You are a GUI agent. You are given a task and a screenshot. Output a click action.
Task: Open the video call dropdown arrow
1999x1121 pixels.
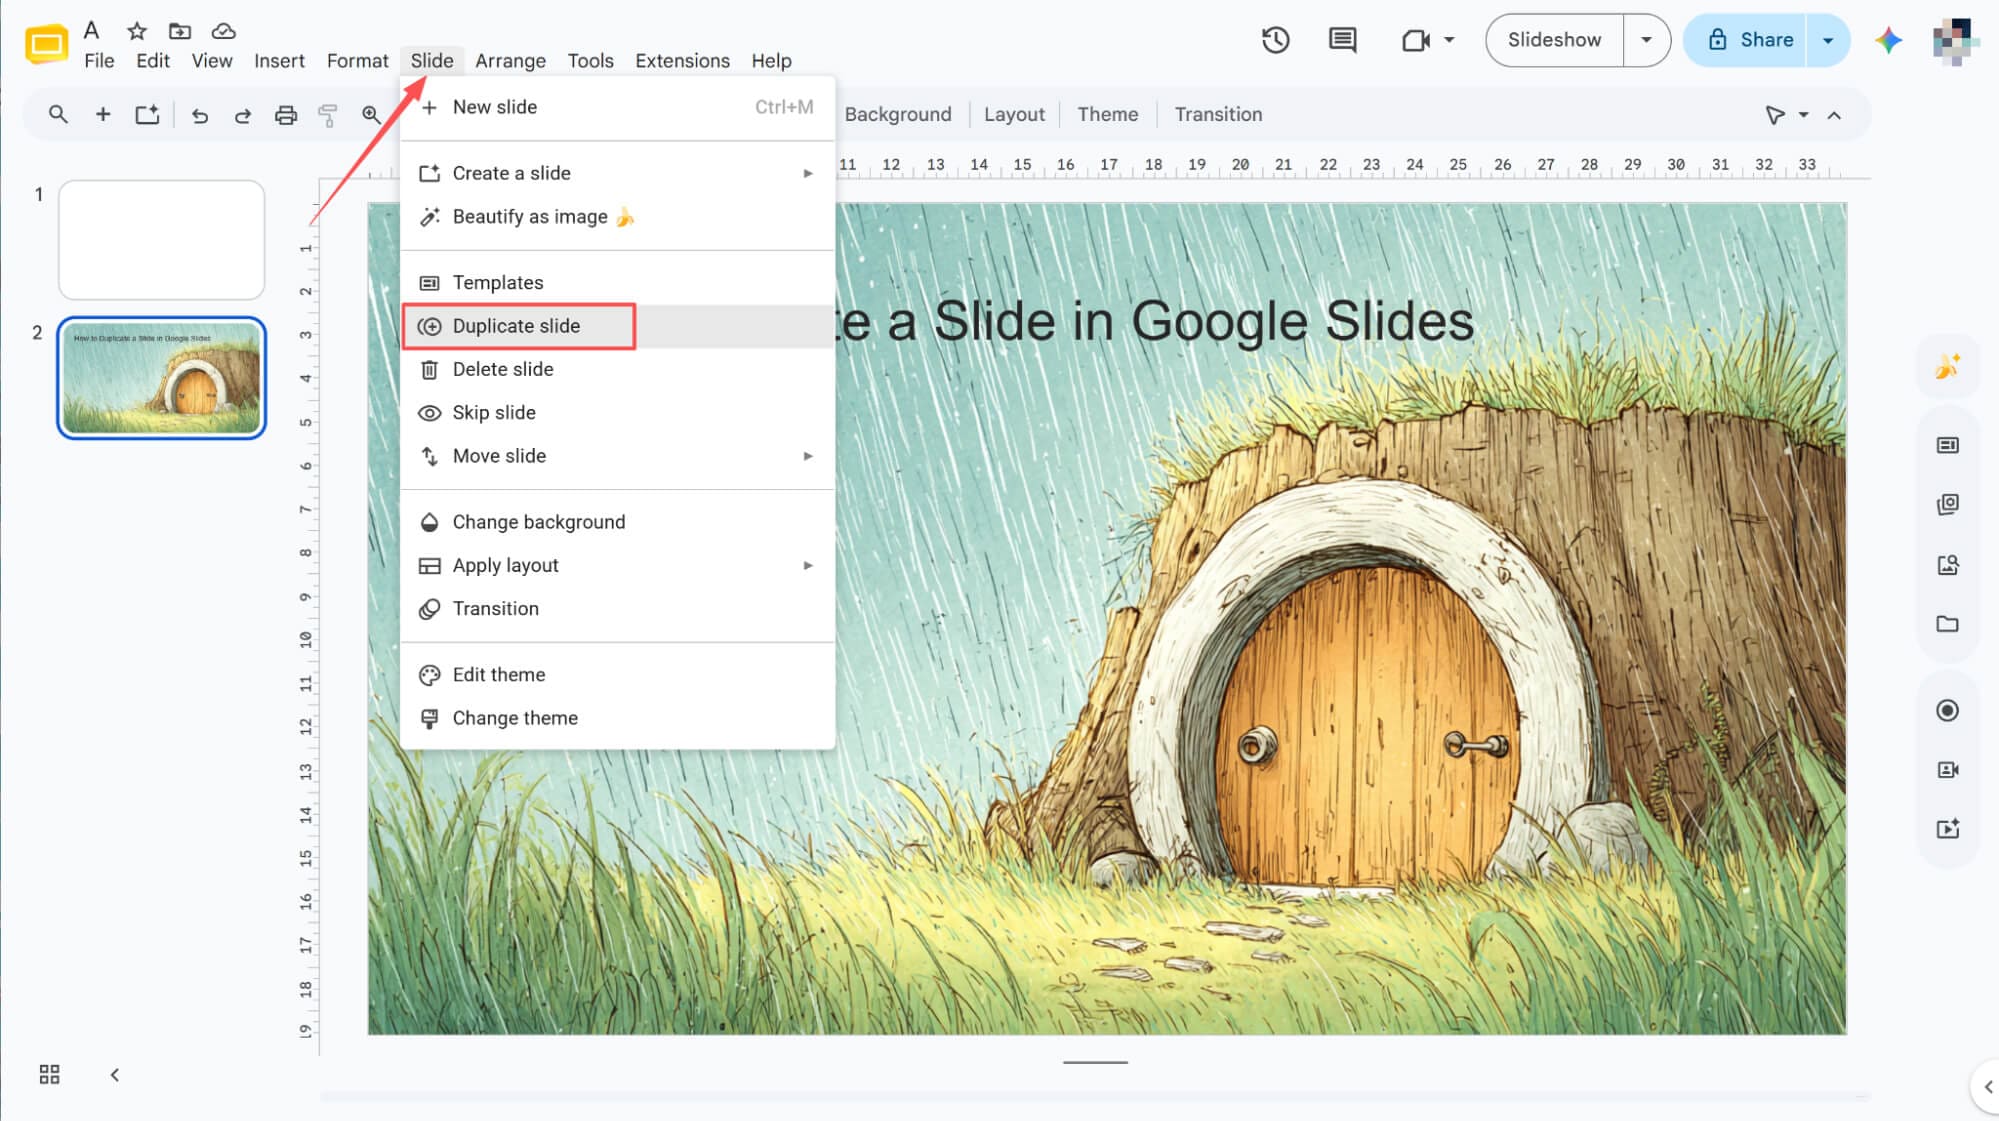1449,40
